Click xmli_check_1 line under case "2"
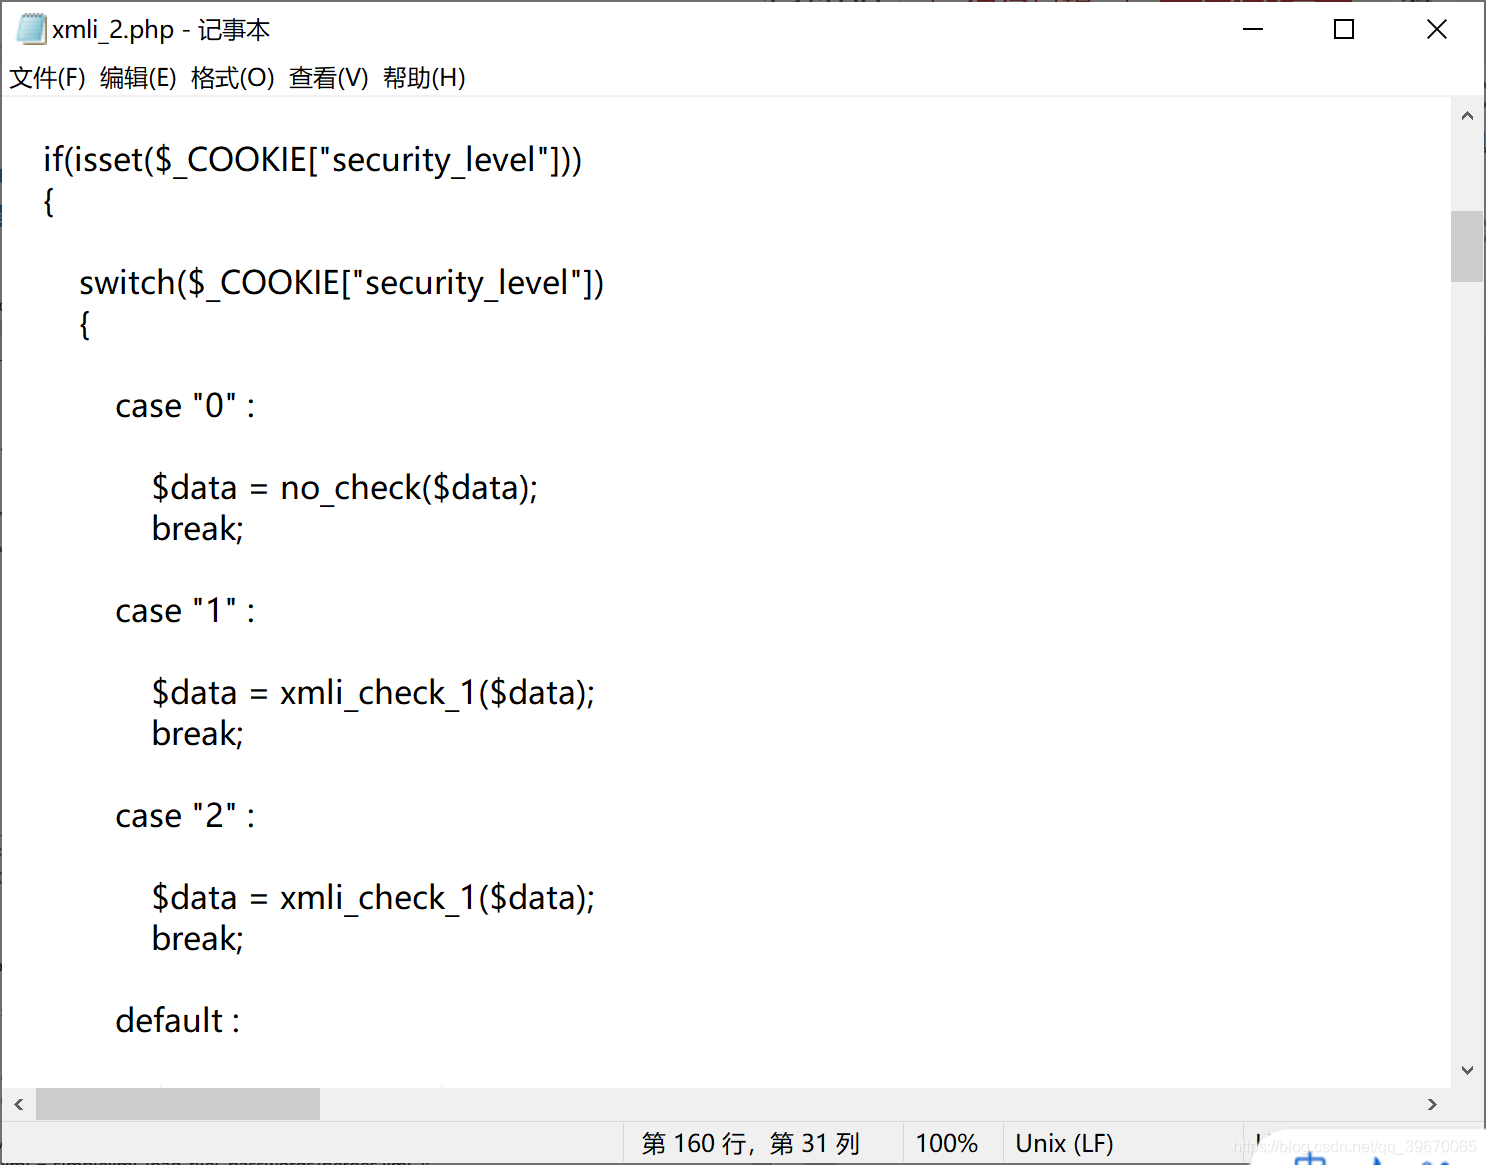This screenshot has width=1486, height=1165. 373,897
